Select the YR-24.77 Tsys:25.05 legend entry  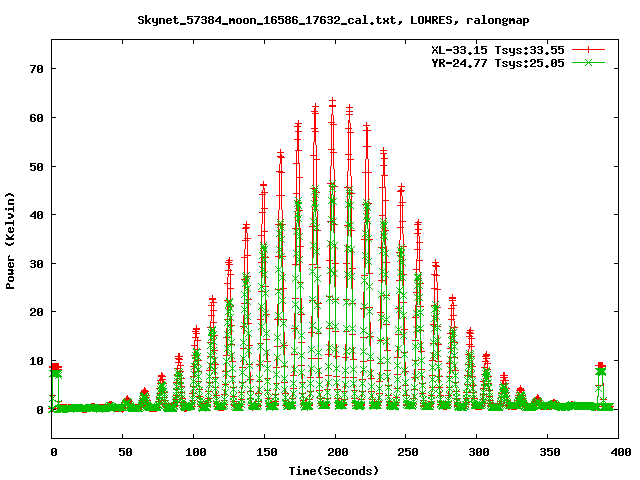[x=498, y=63]
